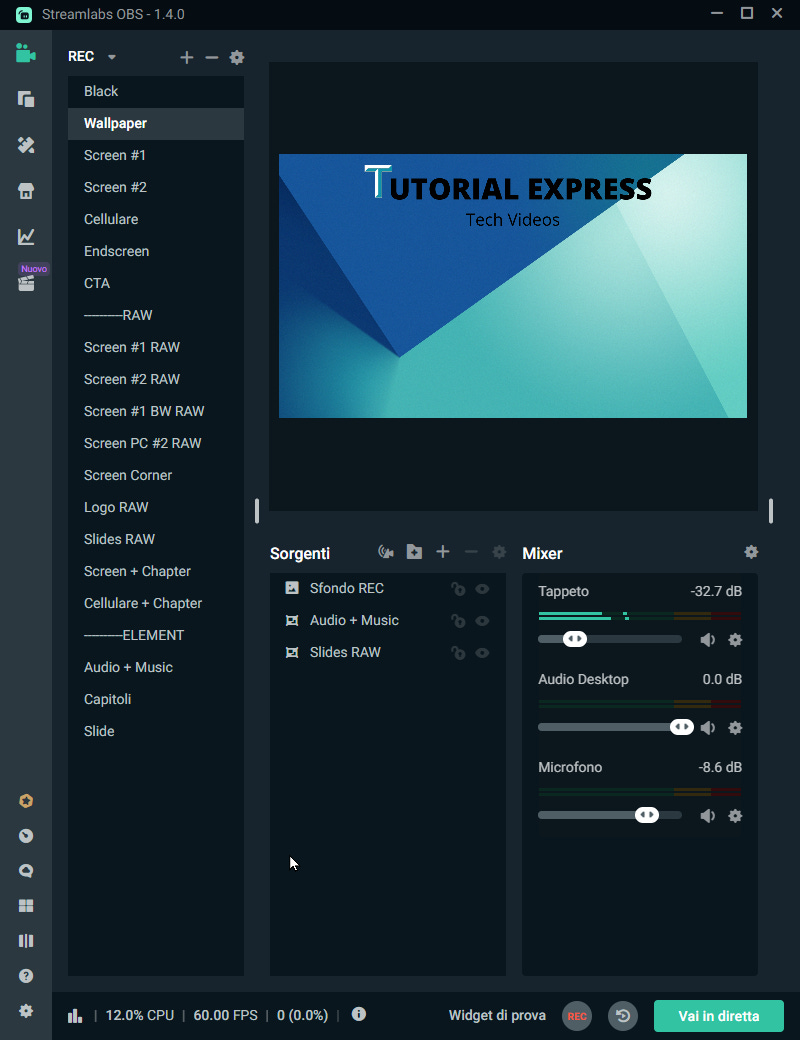Open the Tappeto audio source settings gear
The height and width of the screenshot is (1040, 800).
point(735,640)
